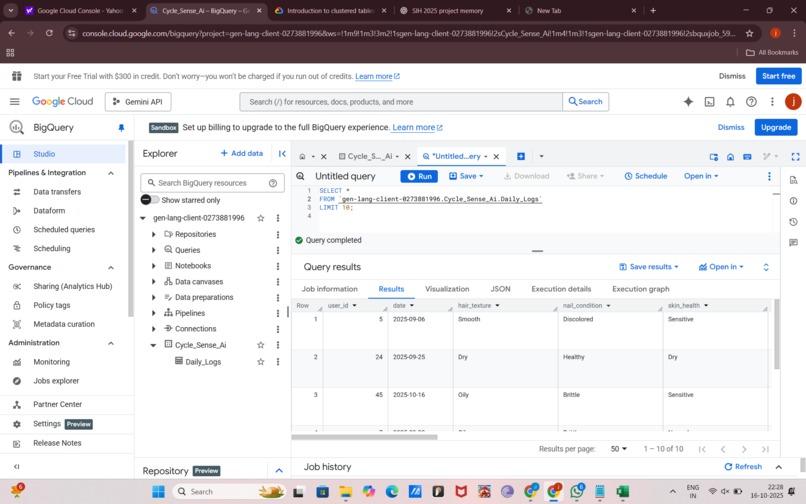Click the horizontal results scrollbar
This screenshot has height=504, width=806.
(364, 437)
